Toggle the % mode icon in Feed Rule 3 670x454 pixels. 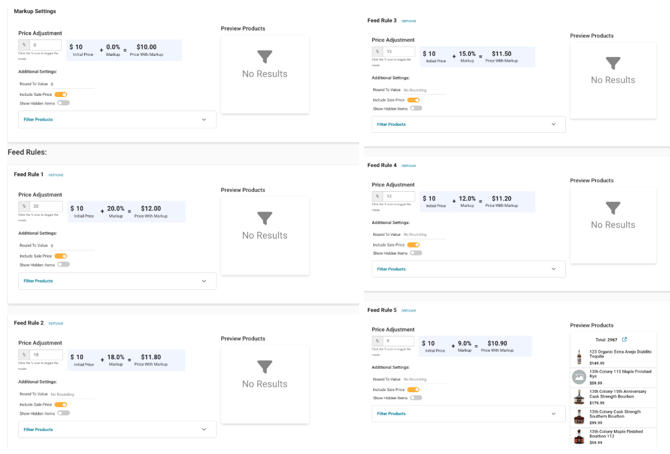click(x=377, y=51)
